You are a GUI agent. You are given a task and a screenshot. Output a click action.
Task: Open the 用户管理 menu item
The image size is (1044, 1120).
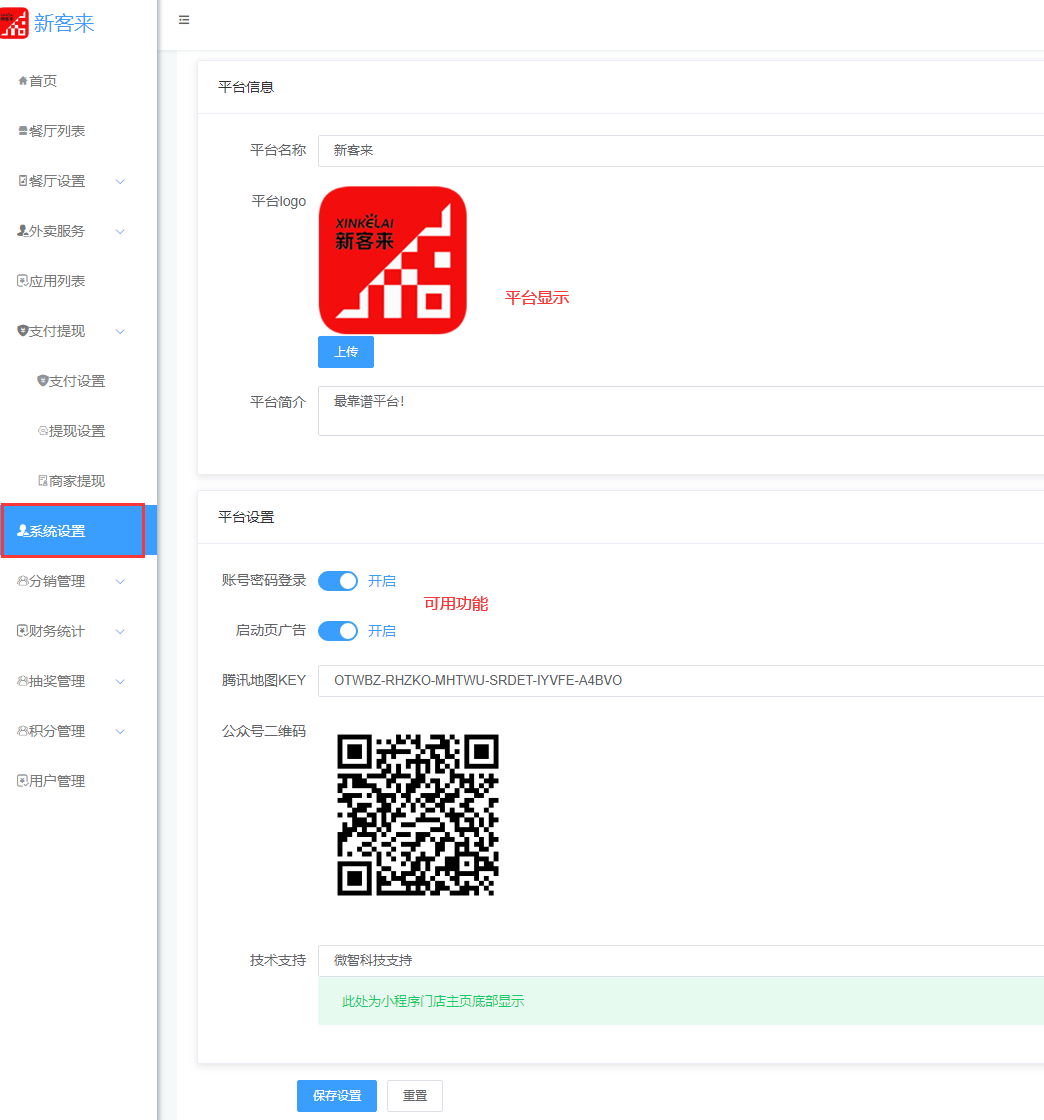coord(79,781)
